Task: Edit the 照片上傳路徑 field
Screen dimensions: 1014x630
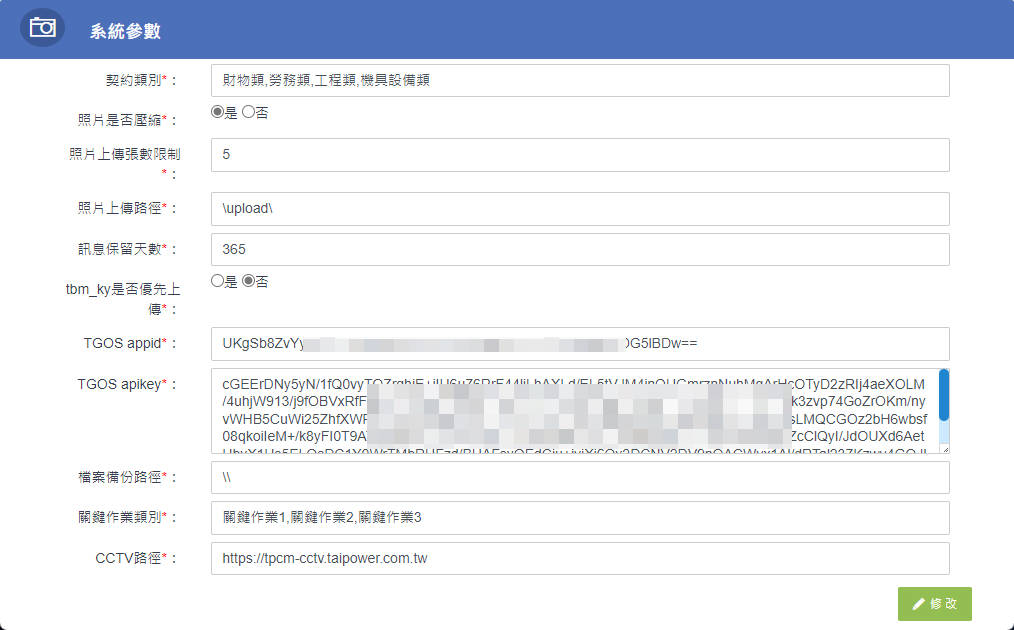Action: (580, 208)
